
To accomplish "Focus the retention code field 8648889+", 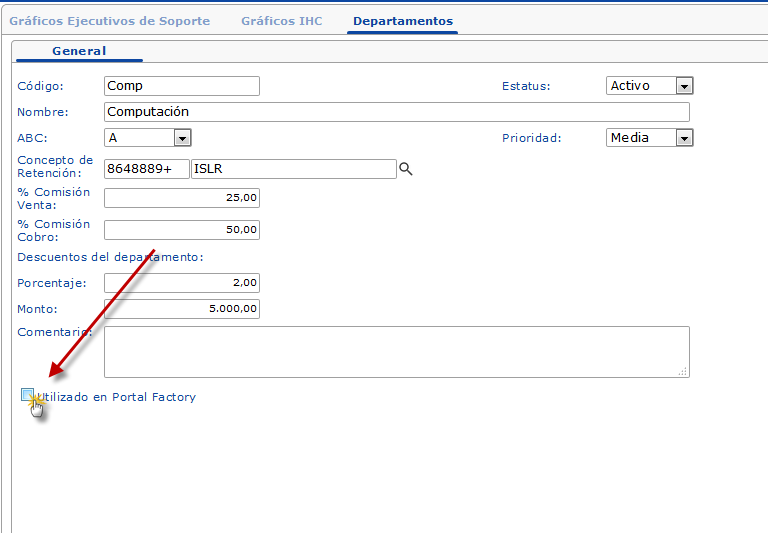I will tap(146, 169).
